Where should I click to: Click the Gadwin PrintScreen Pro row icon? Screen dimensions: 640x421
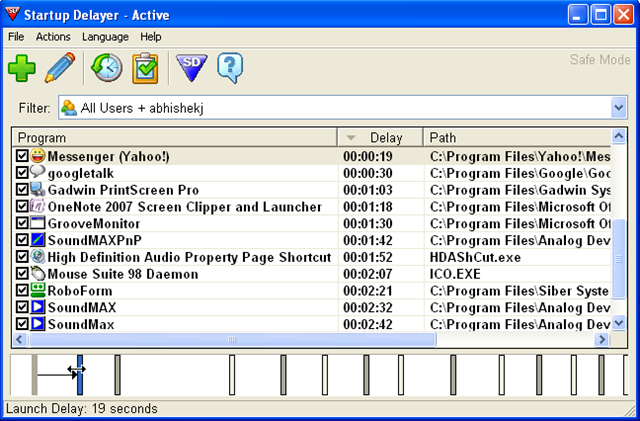click(x=38, y=189)
